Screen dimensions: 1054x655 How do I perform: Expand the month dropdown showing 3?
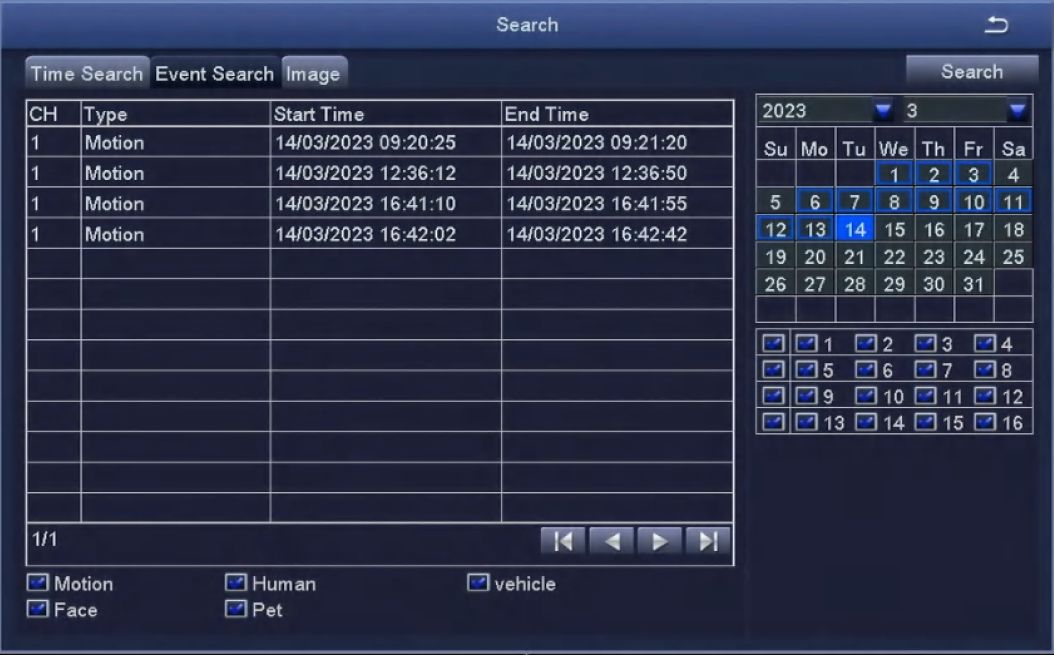[x=1017, y=110]
